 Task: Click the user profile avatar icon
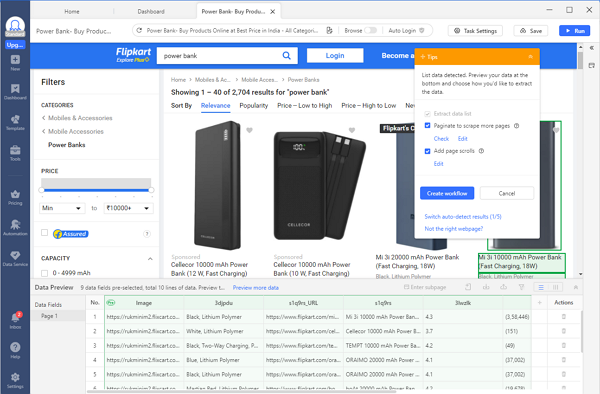[15, 26]
